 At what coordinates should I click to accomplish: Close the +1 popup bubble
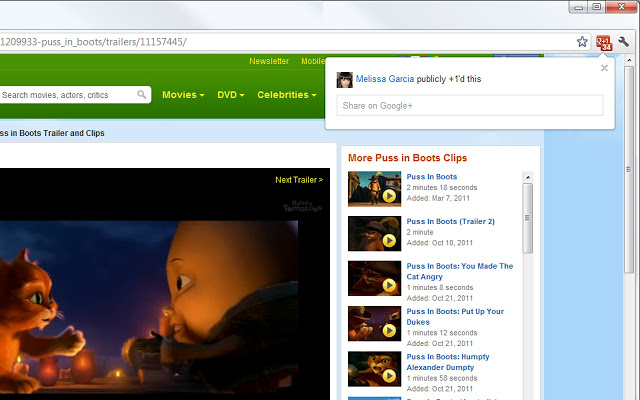point(604,68)
